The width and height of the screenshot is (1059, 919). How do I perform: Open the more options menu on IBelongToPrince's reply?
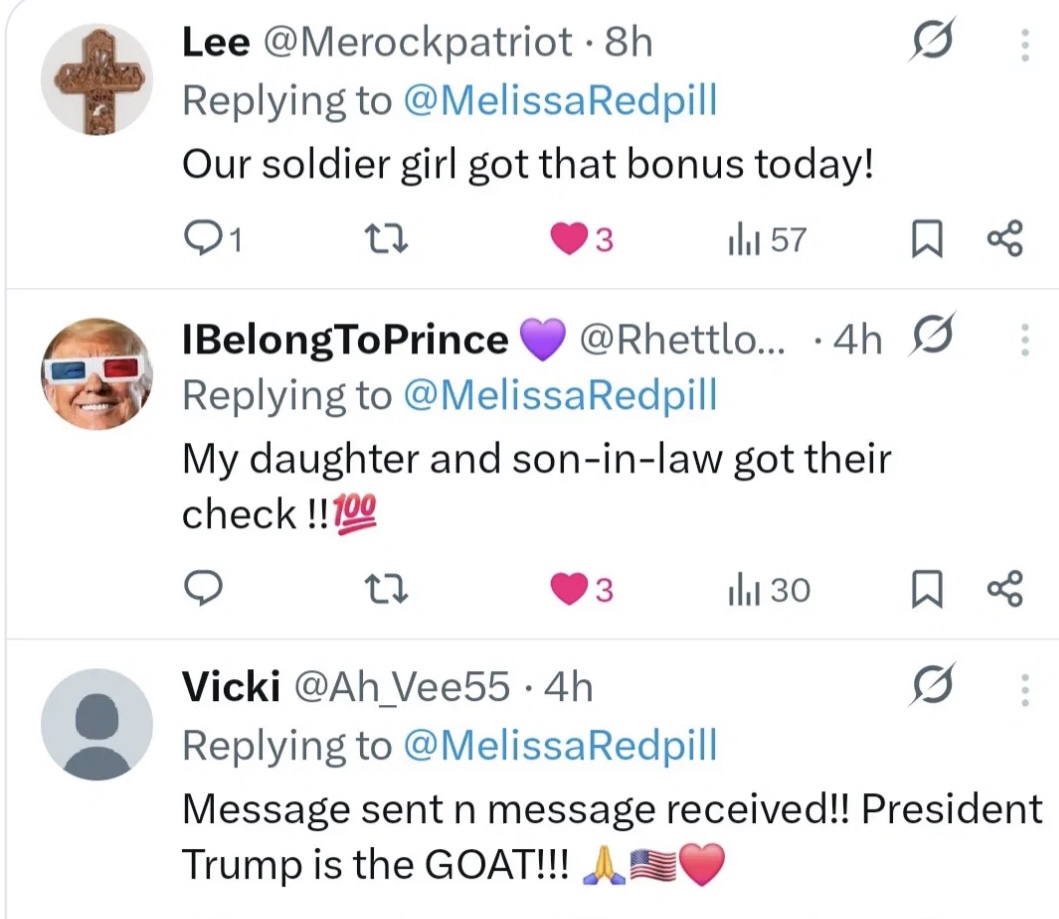[x=1023, y=340]
